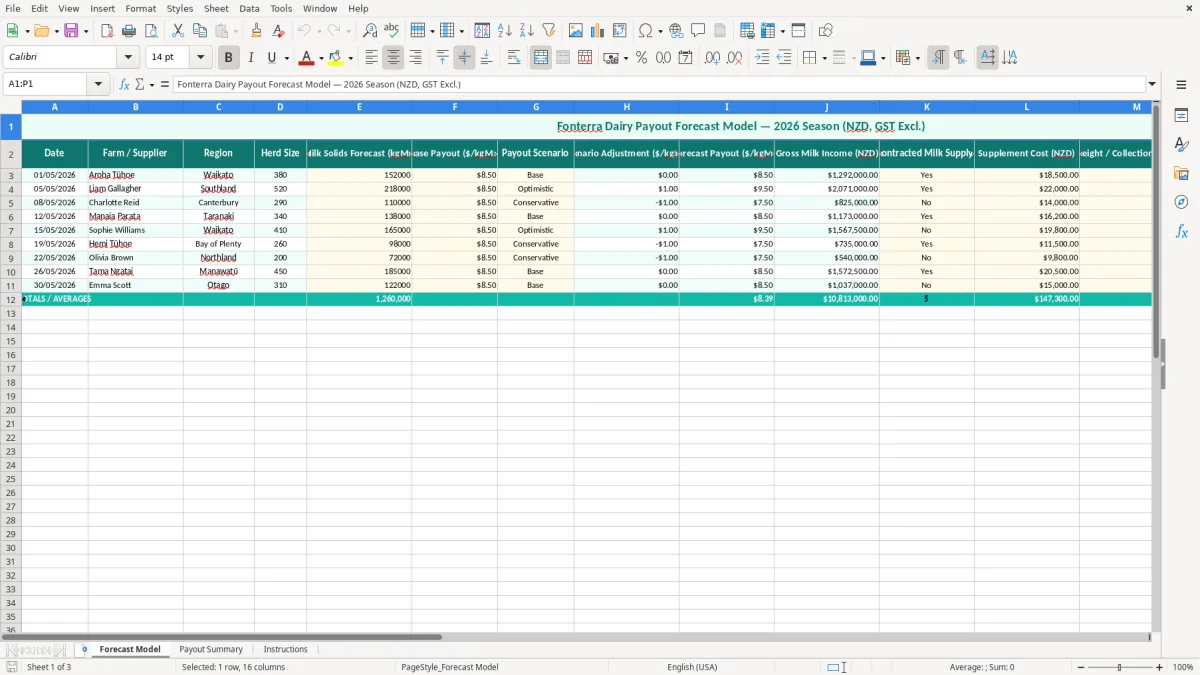Screen dimensions: 1200x675
Task: Toggle Align Left
Action: click(372, 58)
